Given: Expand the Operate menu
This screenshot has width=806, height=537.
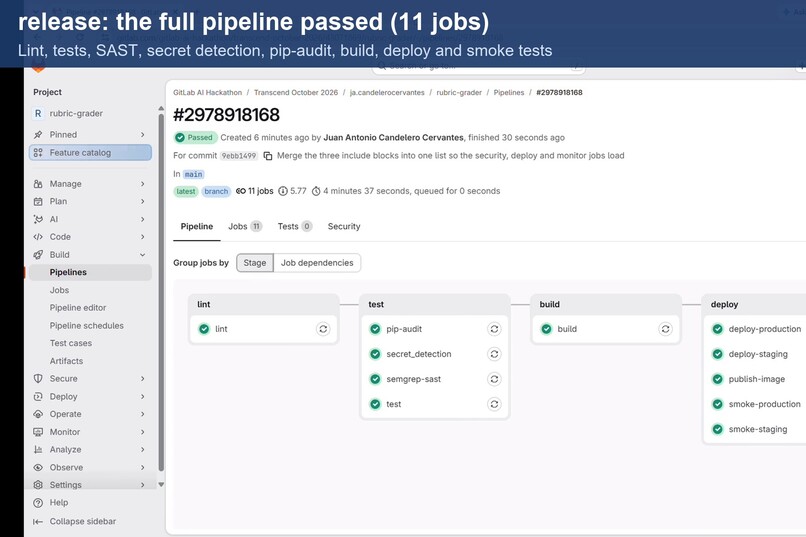Looking at the screenshot, I should pyautogui.click(x=143, y=414).
